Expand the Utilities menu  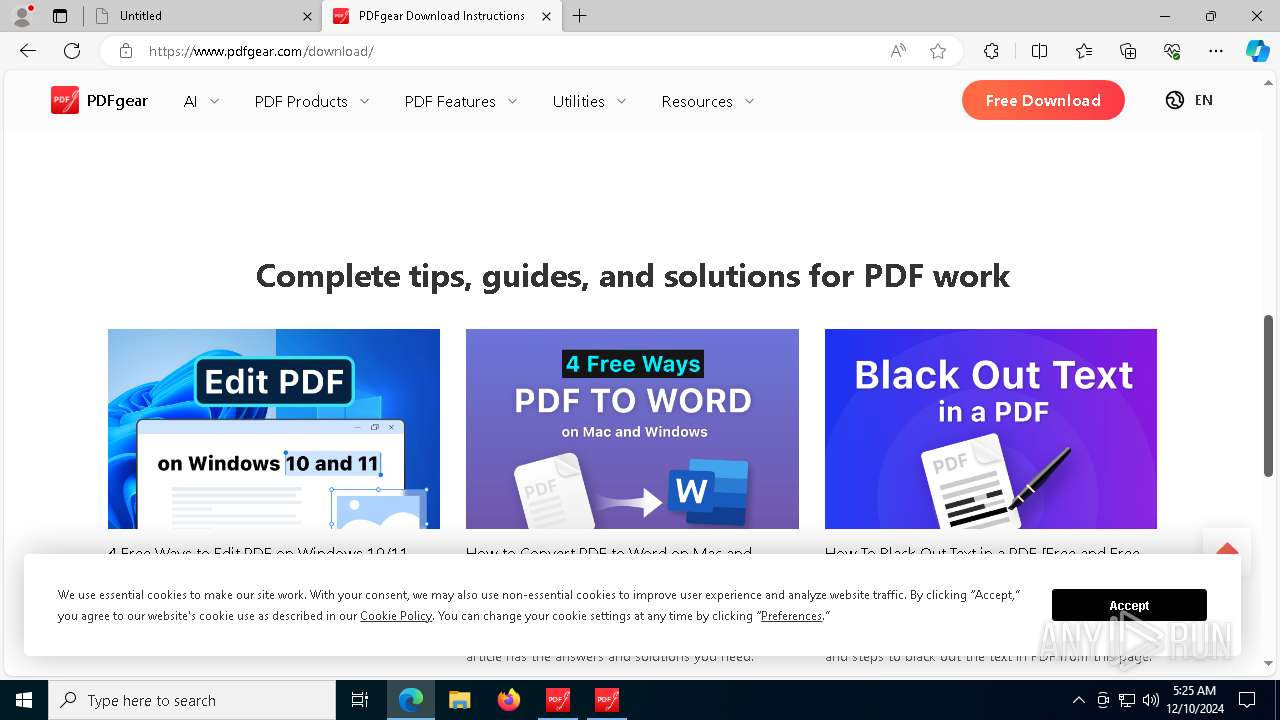[x=589, y=101]
